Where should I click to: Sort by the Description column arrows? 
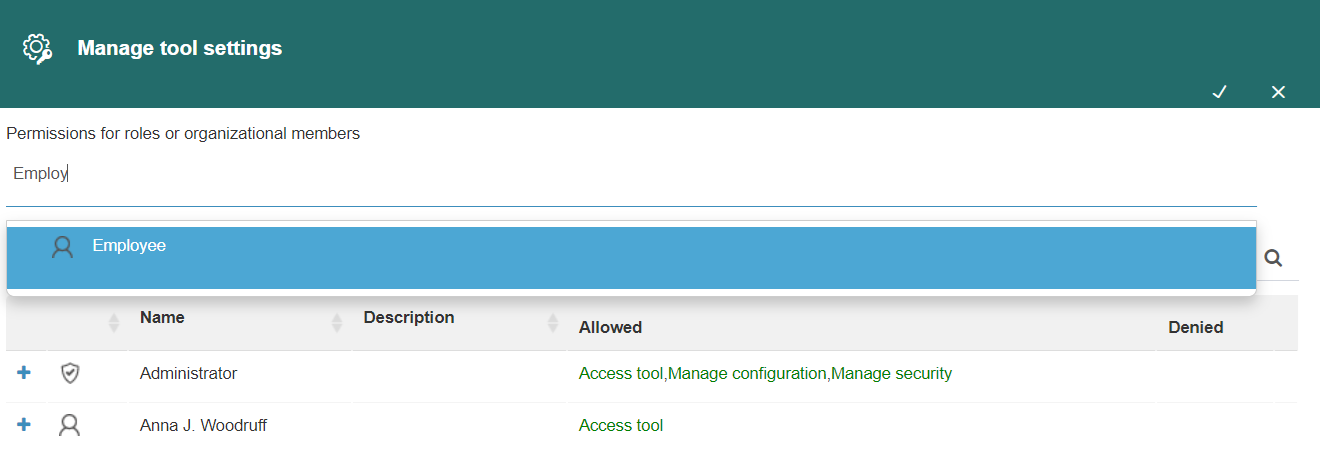pyautogui.click(x=552, y=323)
